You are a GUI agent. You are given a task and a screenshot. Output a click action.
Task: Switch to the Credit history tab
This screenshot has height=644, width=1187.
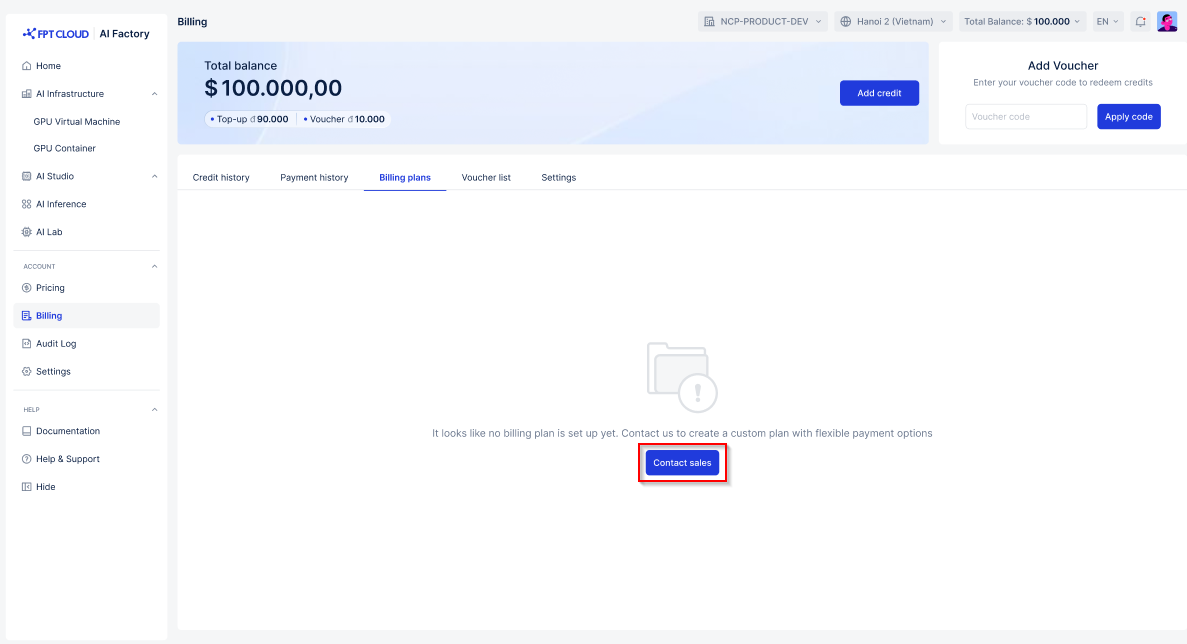221,178
